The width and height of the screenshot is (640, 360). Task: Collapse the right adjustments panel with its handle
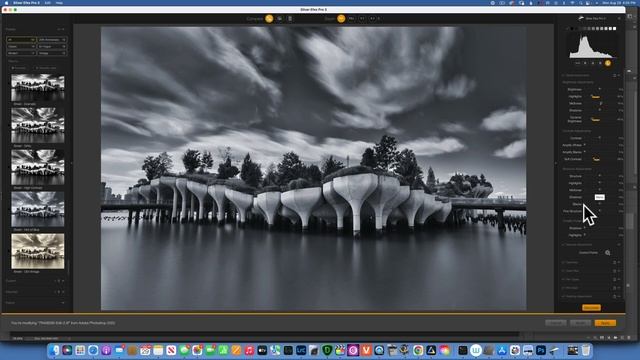[x=556, y=163]
